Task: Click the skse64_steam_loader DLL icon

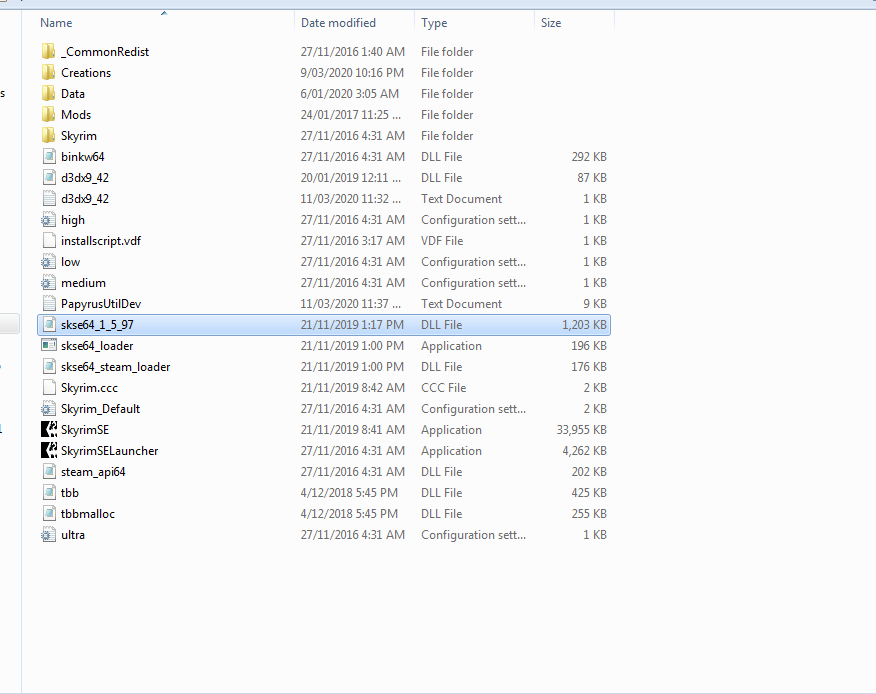Action: 49,367
